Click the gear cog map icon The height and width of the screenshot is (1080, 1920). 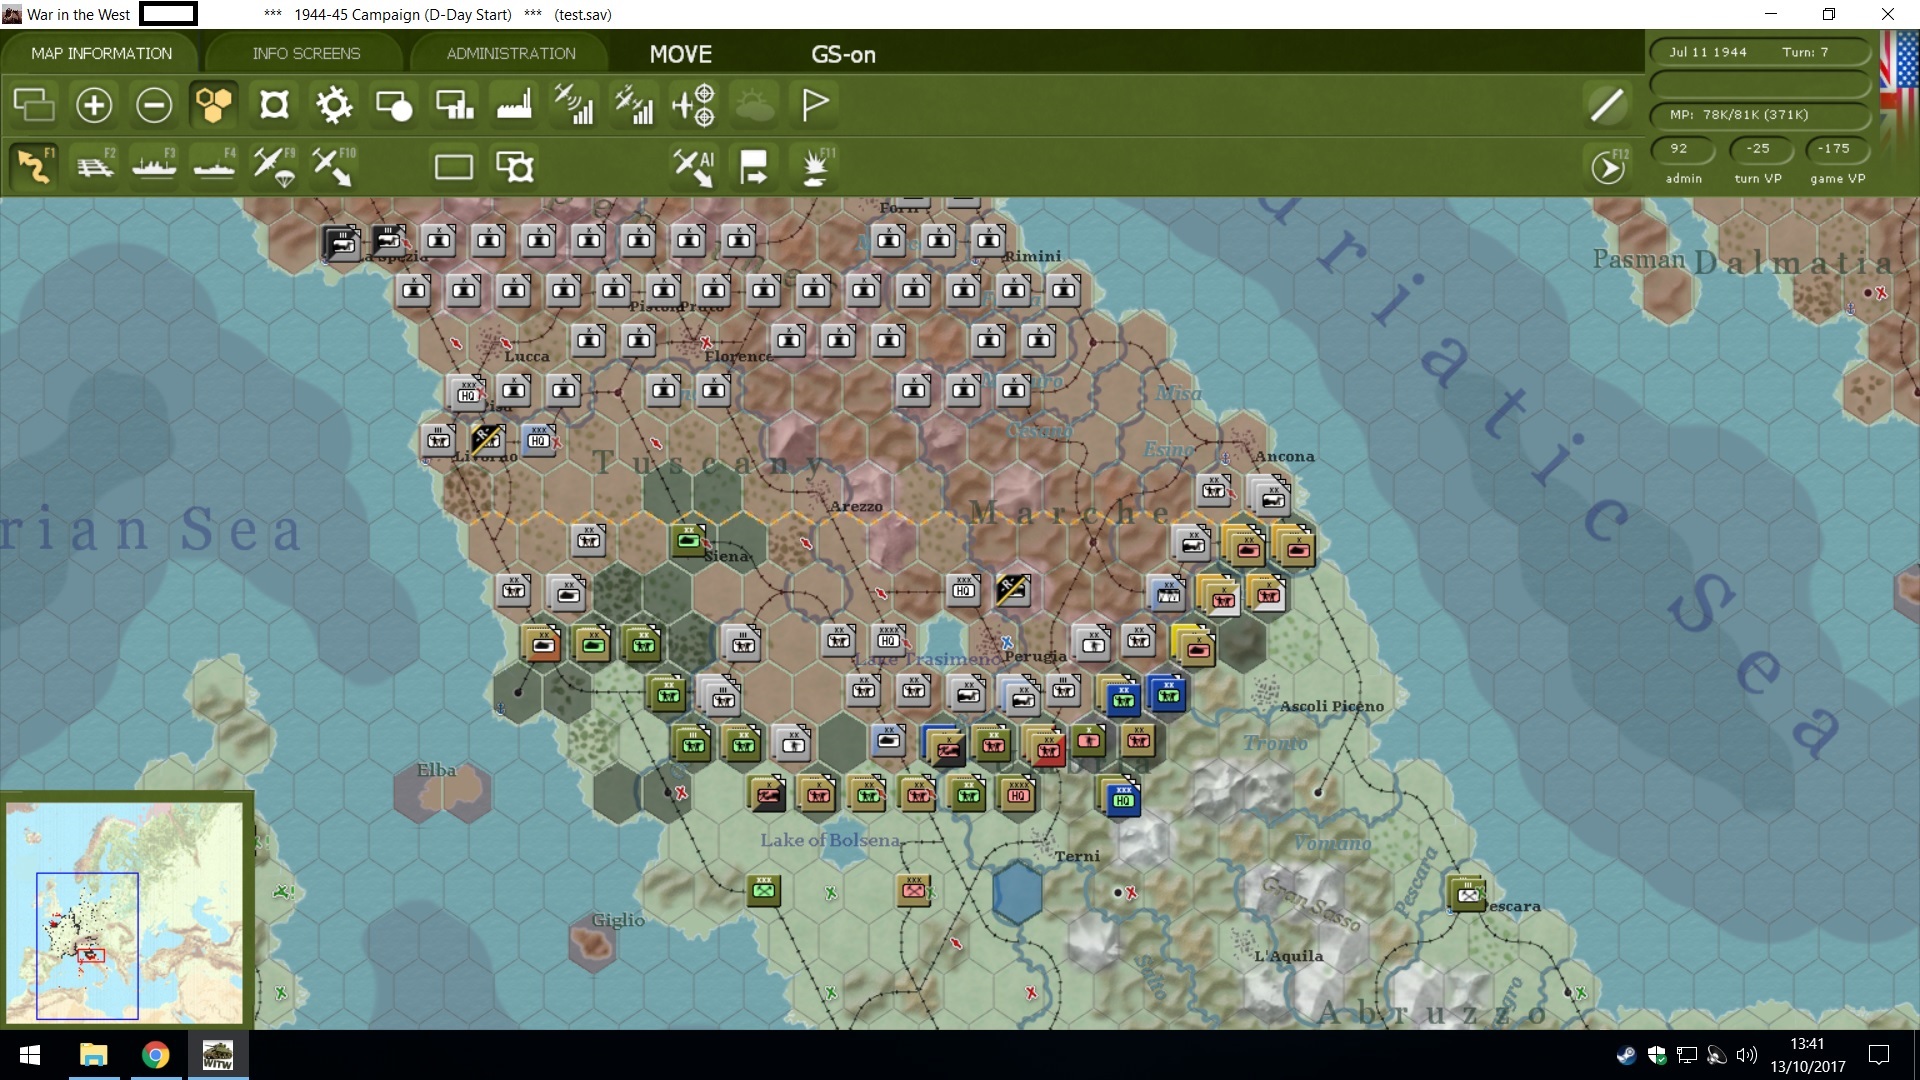(x=334, y=104)
